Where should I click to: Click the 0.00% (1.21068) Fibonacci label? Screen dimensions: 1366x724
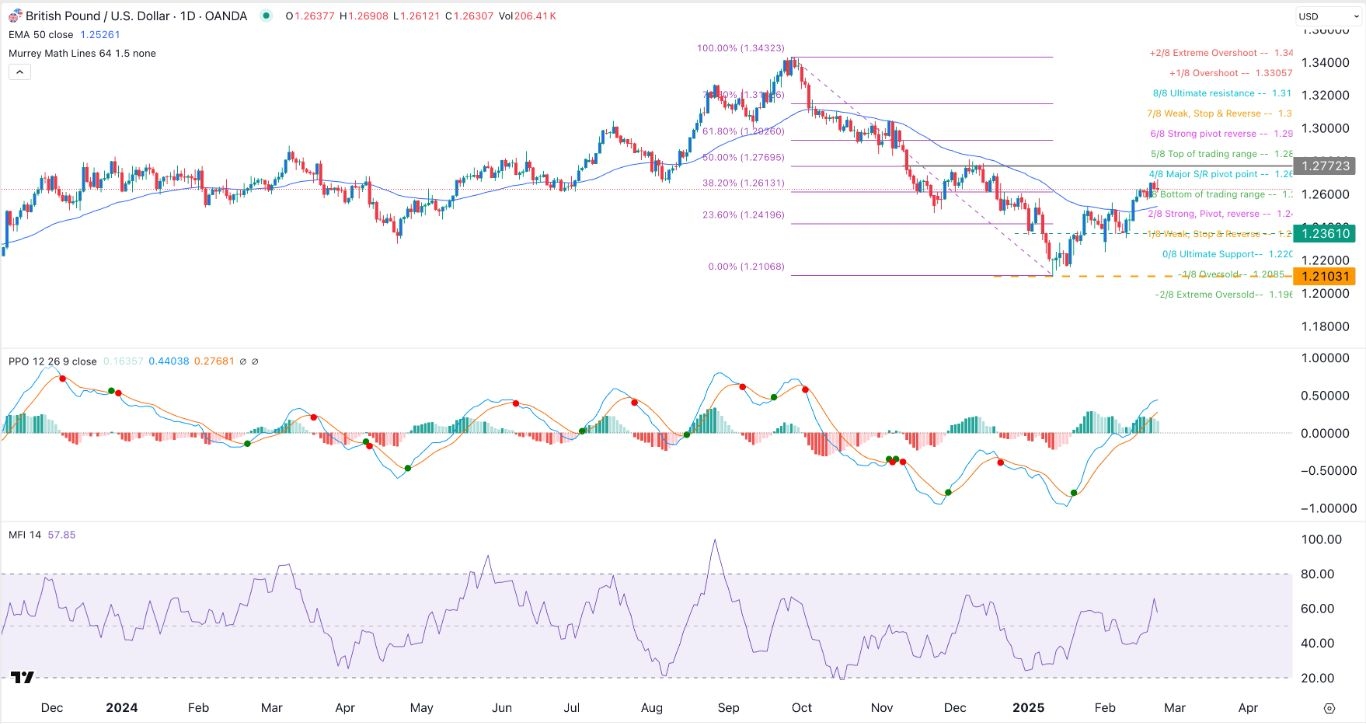point(748,267)
